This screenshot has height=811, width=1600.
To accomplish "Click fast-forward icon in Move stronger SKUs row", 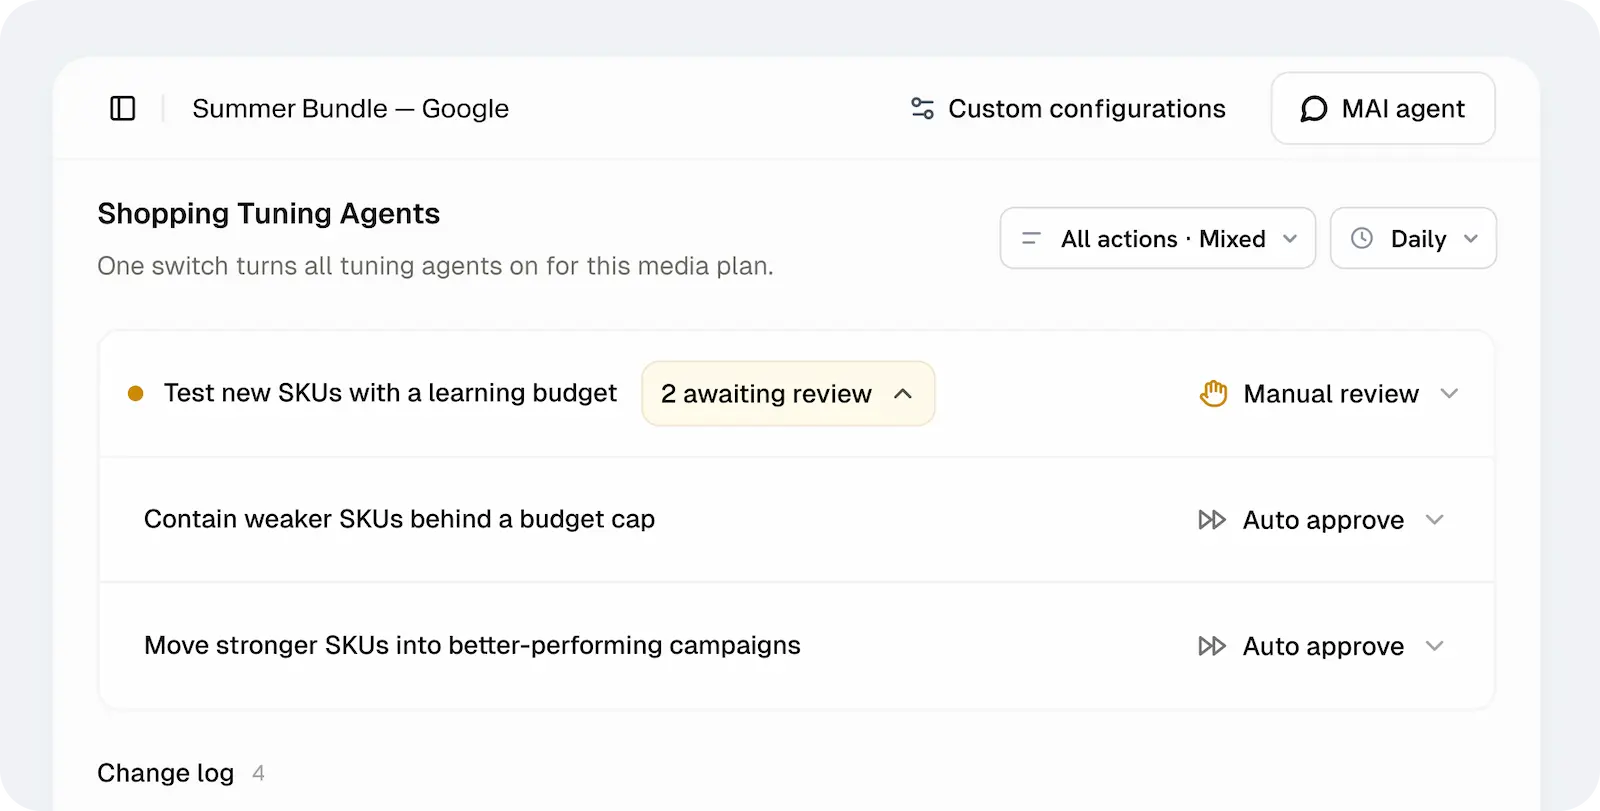I will click(1212, 645).
